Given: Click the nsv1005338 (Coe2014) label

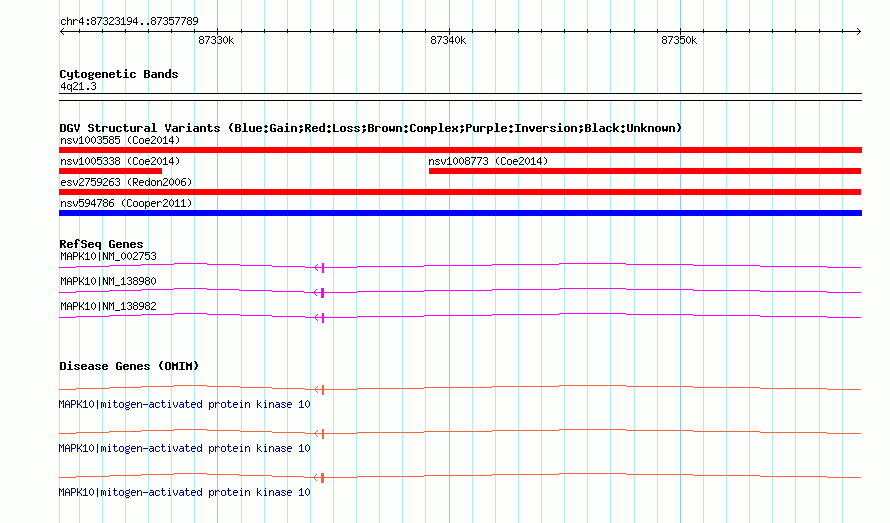Looking at the screenshot, I should [120, 161].
